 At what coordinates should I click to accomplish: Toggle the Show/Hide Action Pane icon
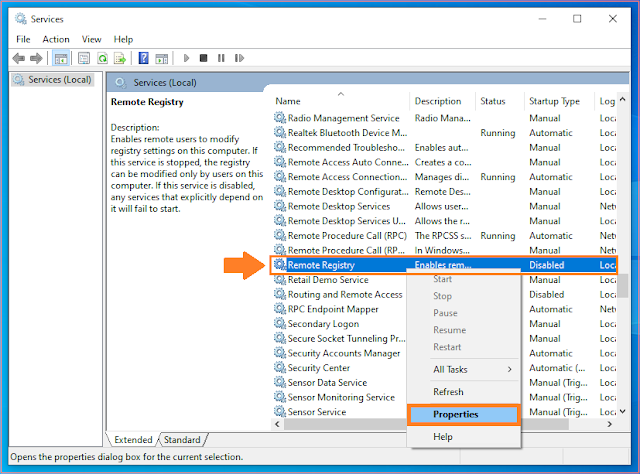pyautogui.click(x=162, y=58)
